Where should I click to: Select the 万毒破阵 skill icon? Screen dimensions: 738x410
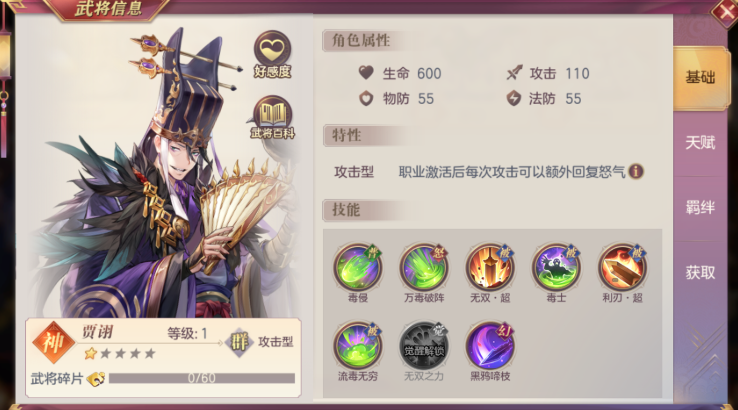click(x=424, y=267)
